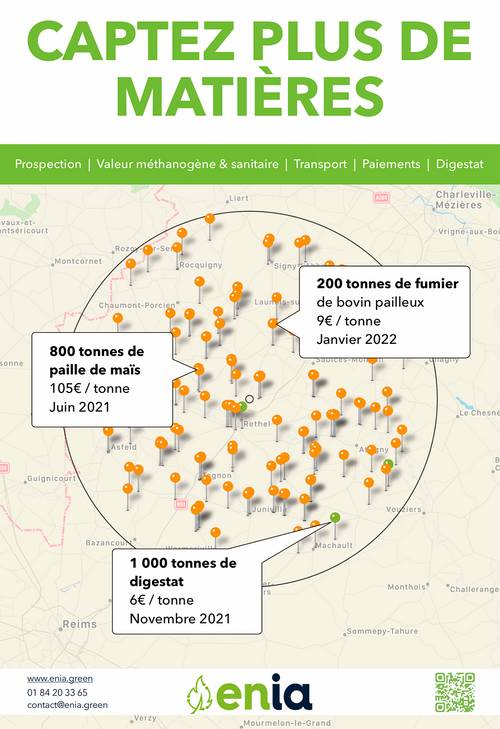Screen dimensions: 500x729
Task: Select Valeur méthanogène & sanitaire in the green bar
Action: [187, 164]
